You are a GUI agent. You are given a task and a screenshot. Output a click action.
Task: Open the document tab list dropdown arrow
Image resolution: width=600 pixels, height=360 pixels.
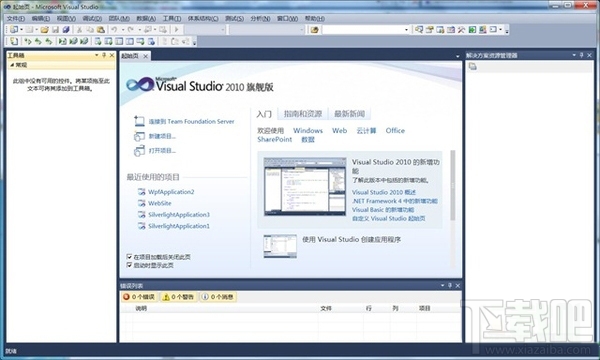click(x=458, y=56)
